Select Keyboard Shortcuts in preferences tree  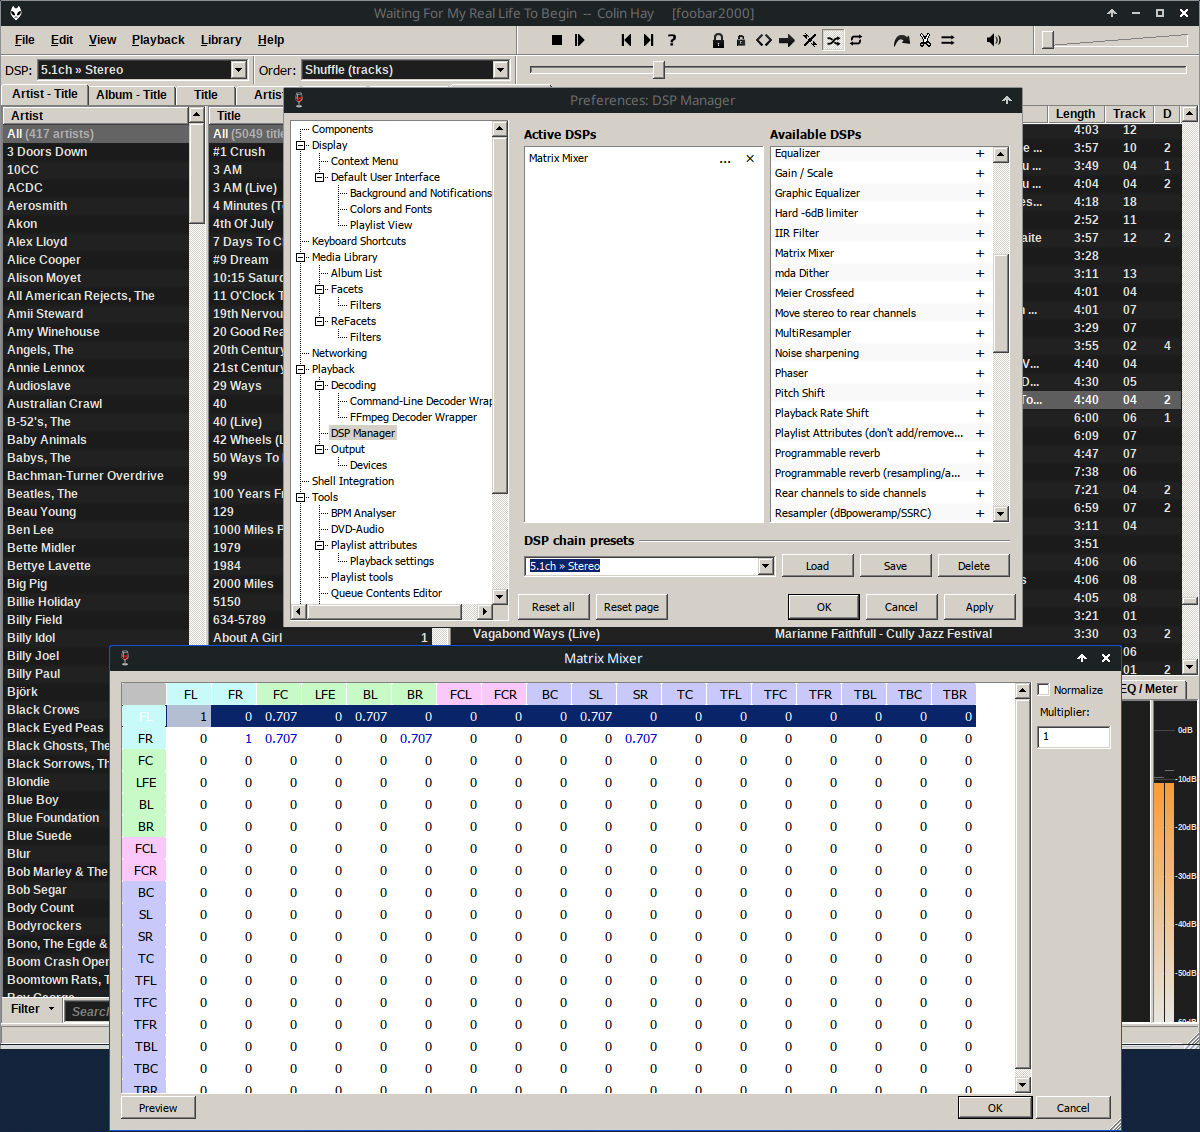point(358,241)
